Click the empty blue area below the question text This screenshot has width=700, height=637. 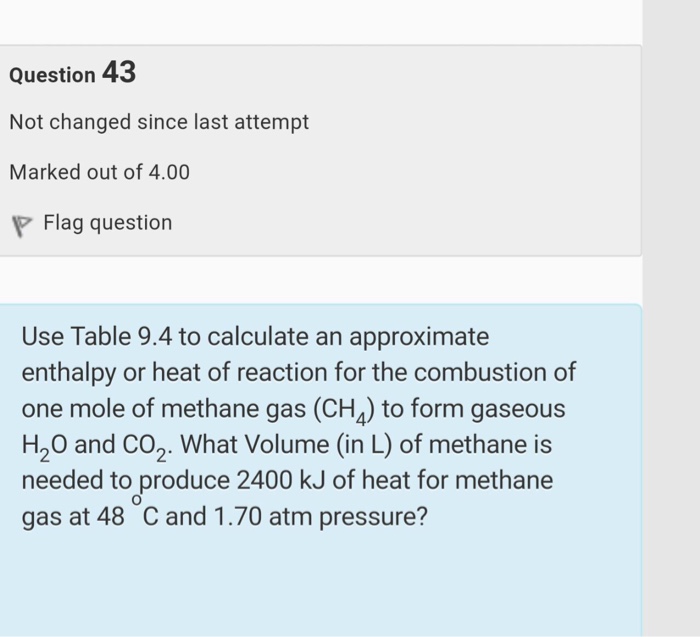tap(321, 585)
